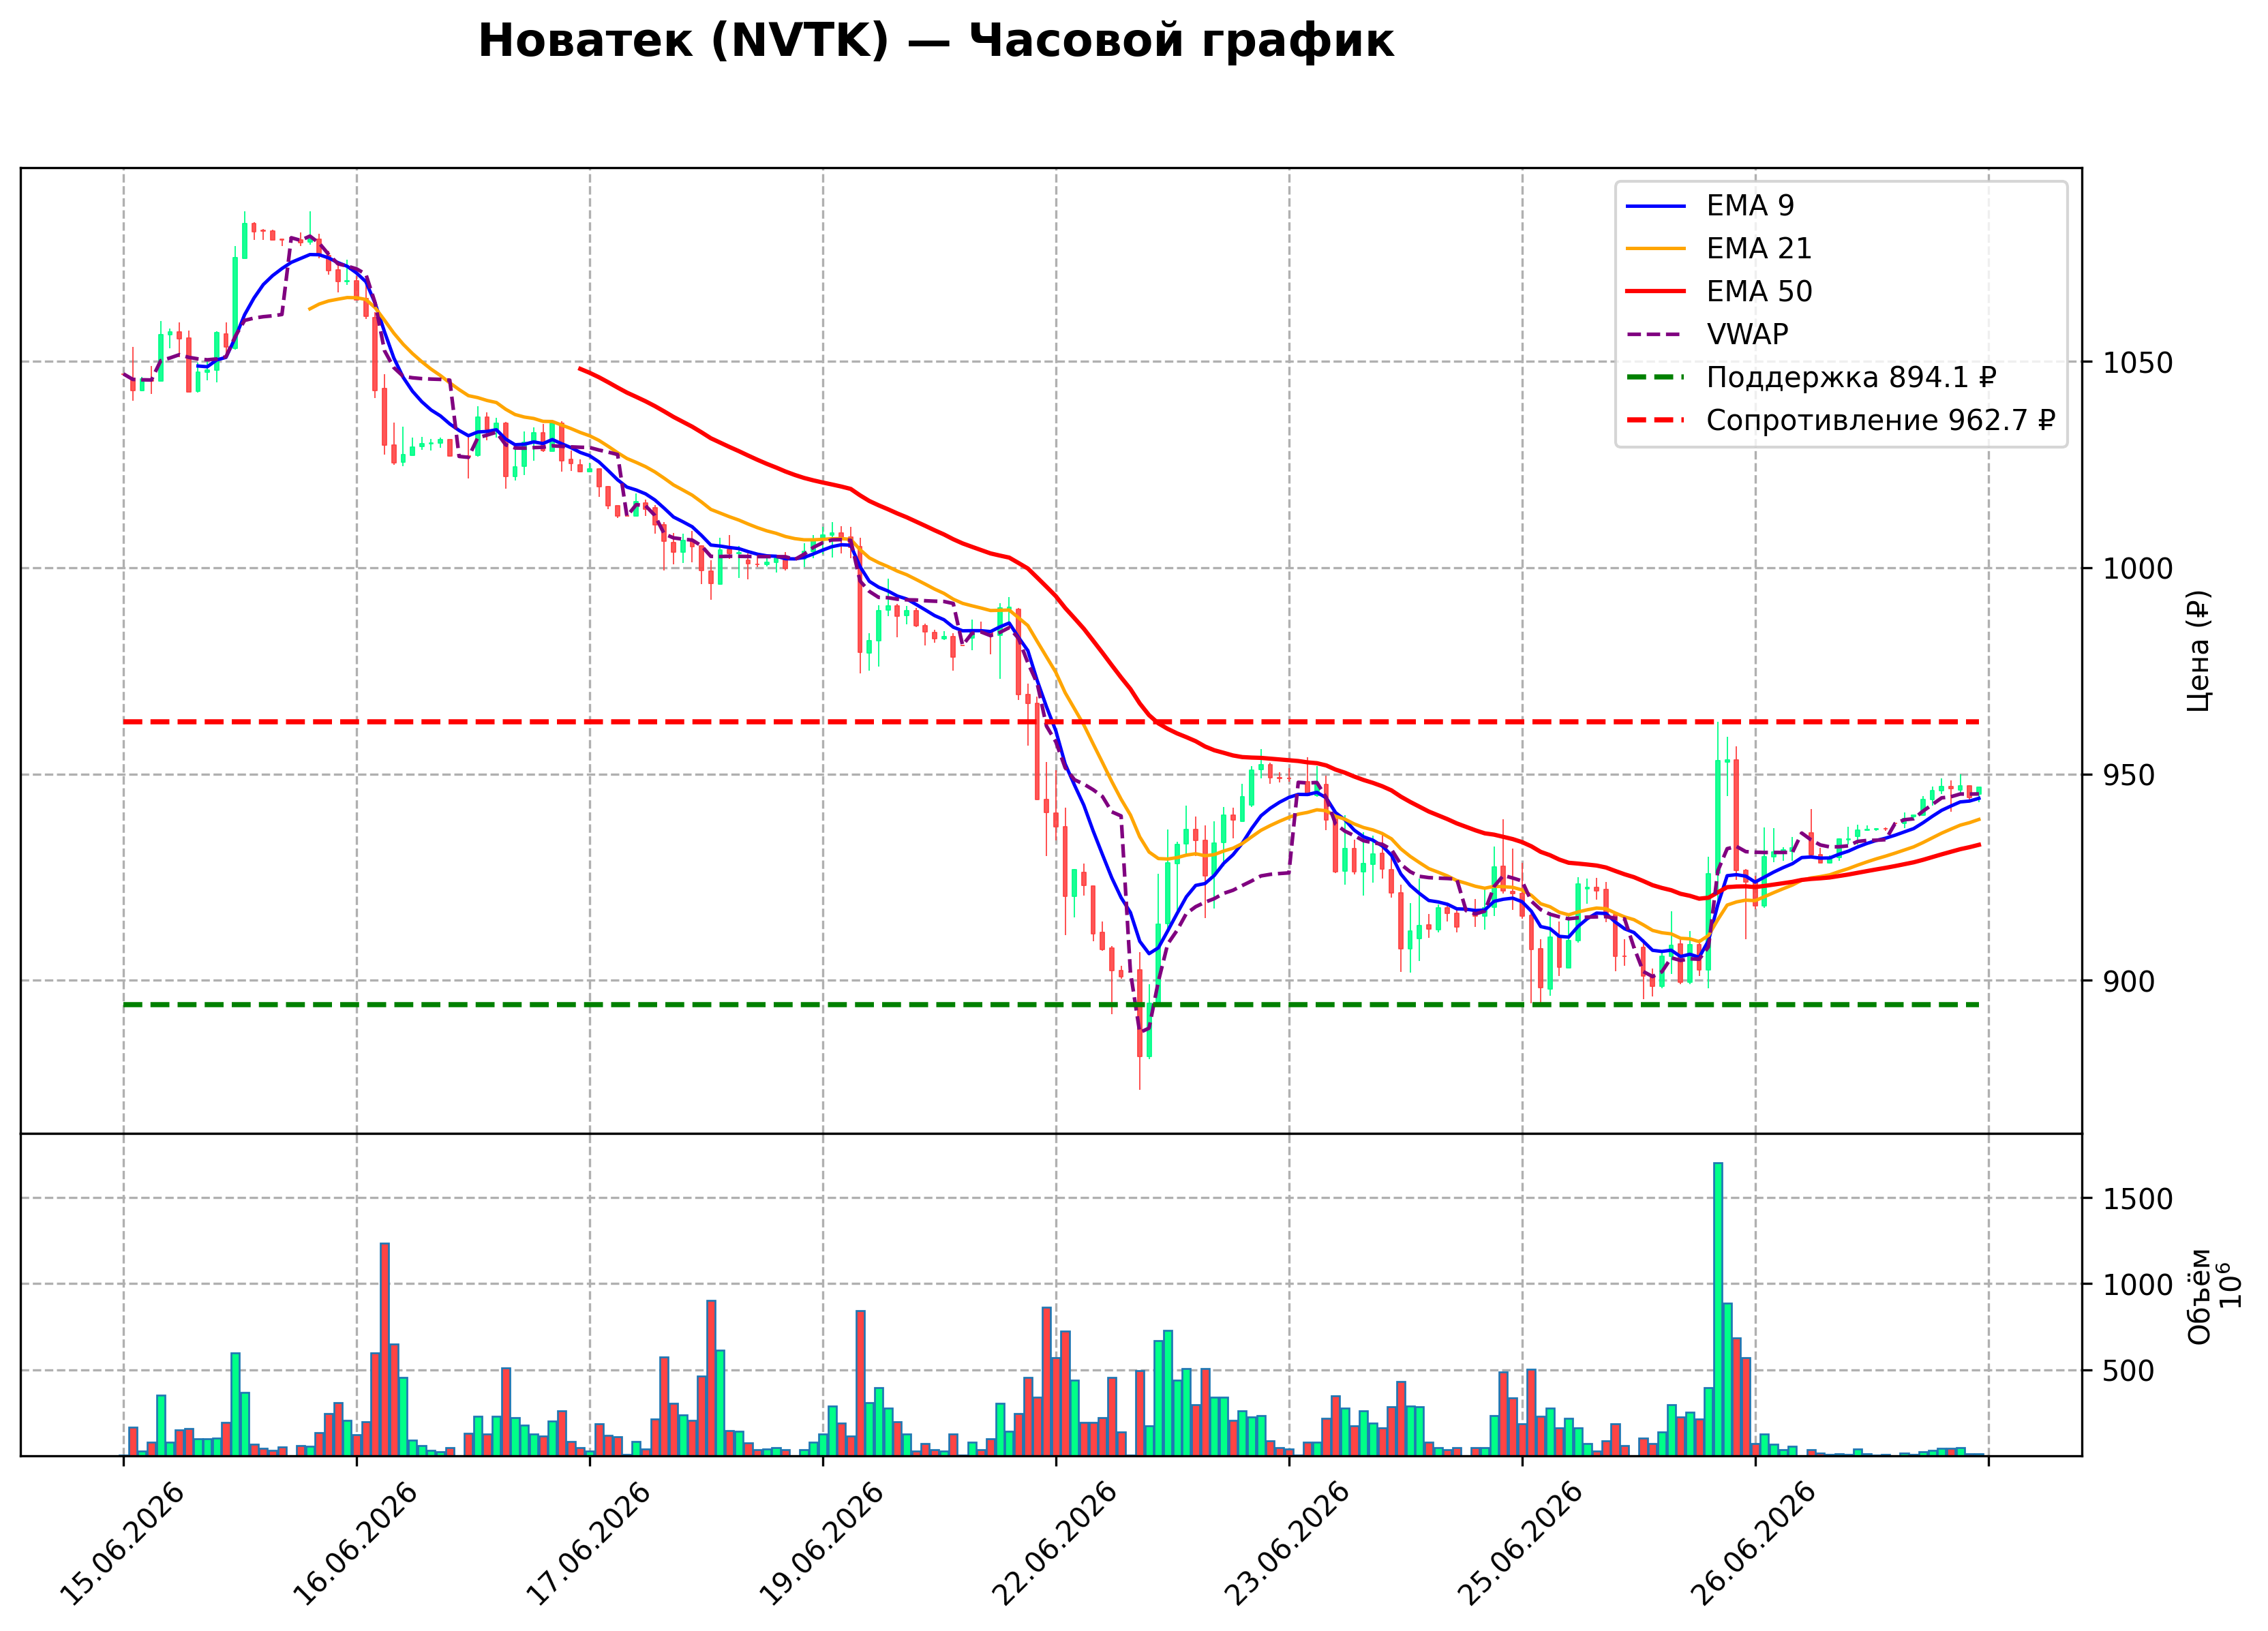
Task: Click the purple dashed VWAP legend line sample
Action: point(1656,335)
